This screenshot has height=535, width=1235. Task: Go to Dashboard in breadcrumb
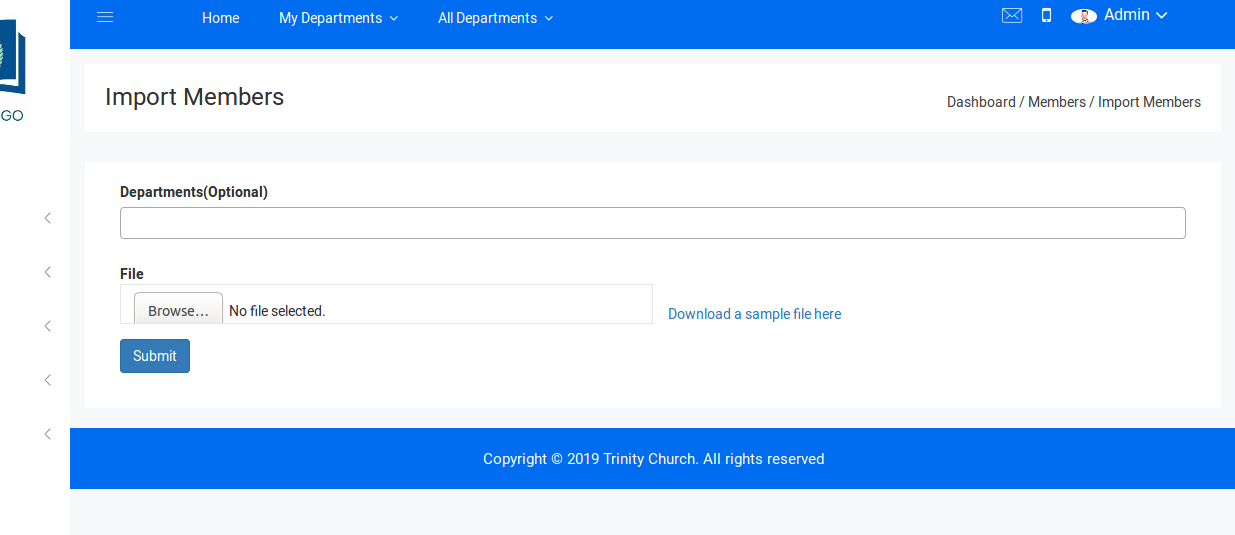981,102
